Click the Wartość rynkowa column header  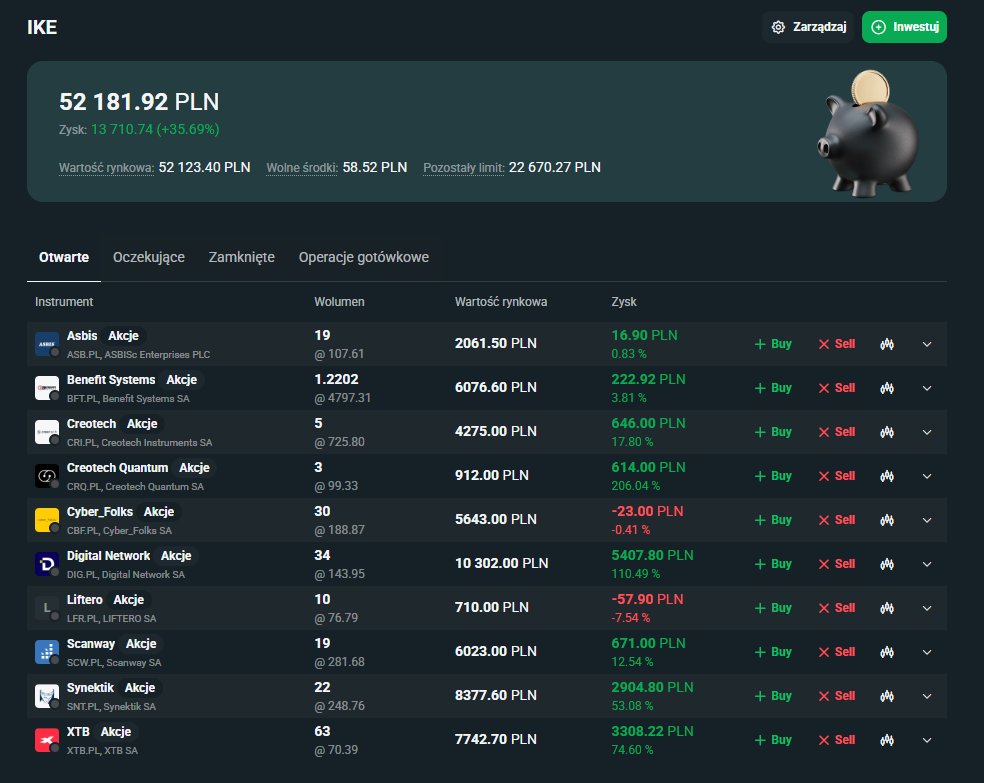[501, 302]
